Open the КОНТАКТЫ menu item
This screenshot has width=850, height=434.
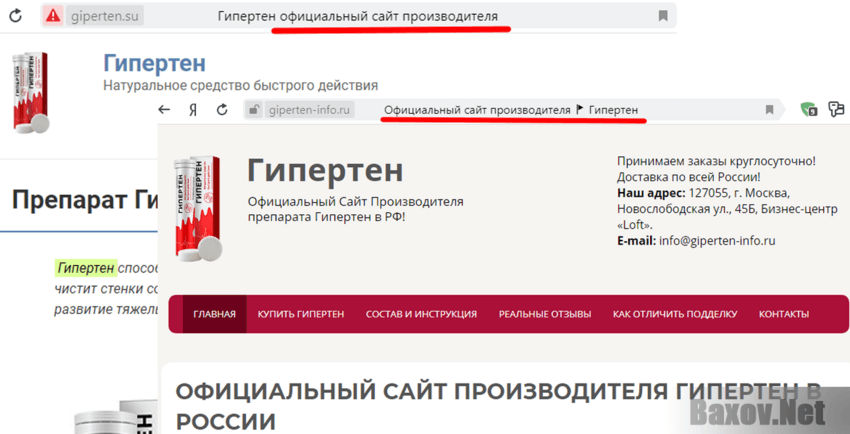[784, 314]
